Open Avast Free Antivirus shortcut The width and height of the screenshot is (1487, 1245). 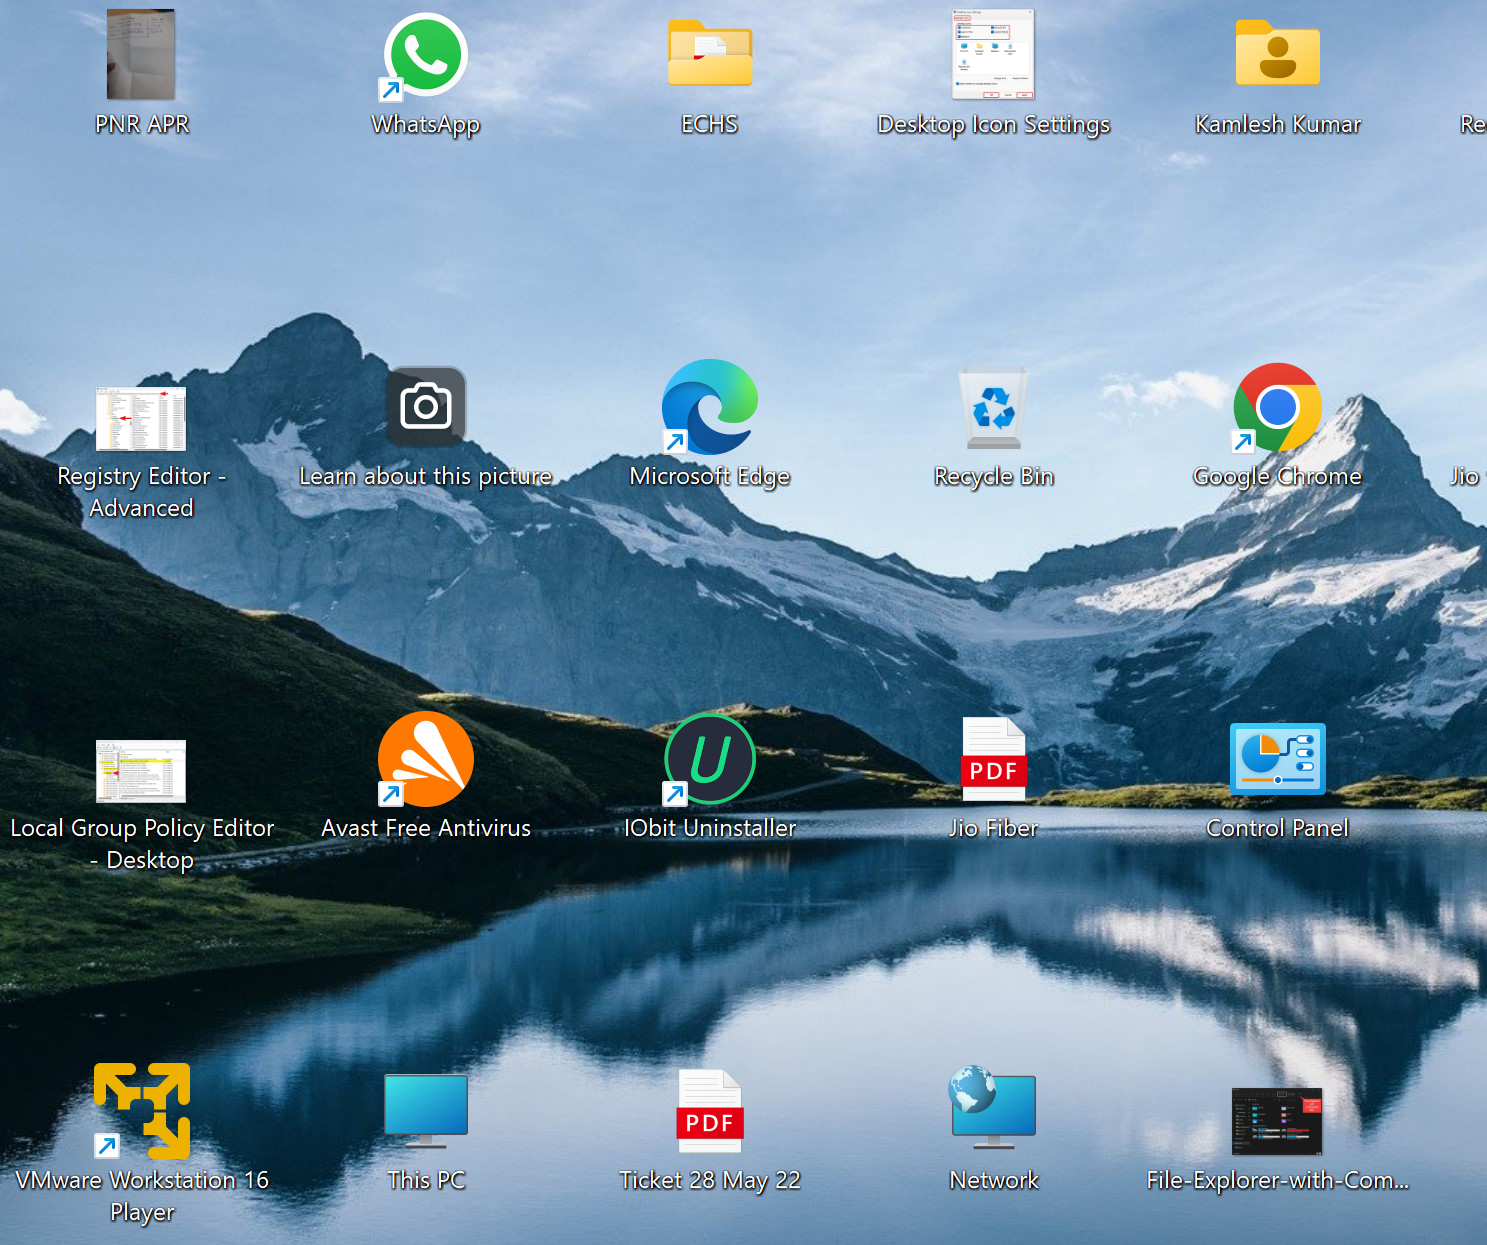point(425,759)
